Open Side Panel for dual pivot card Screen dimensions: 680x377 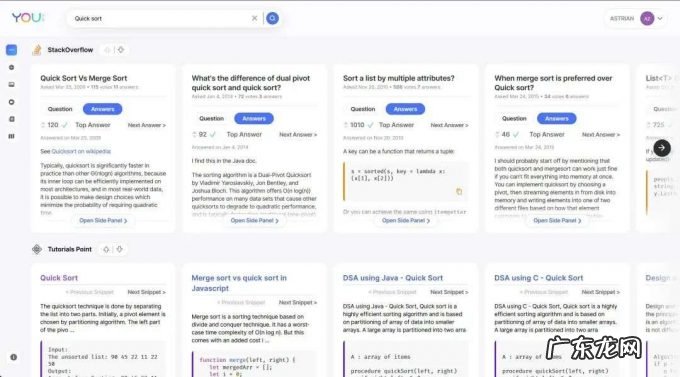coord(255,220)
